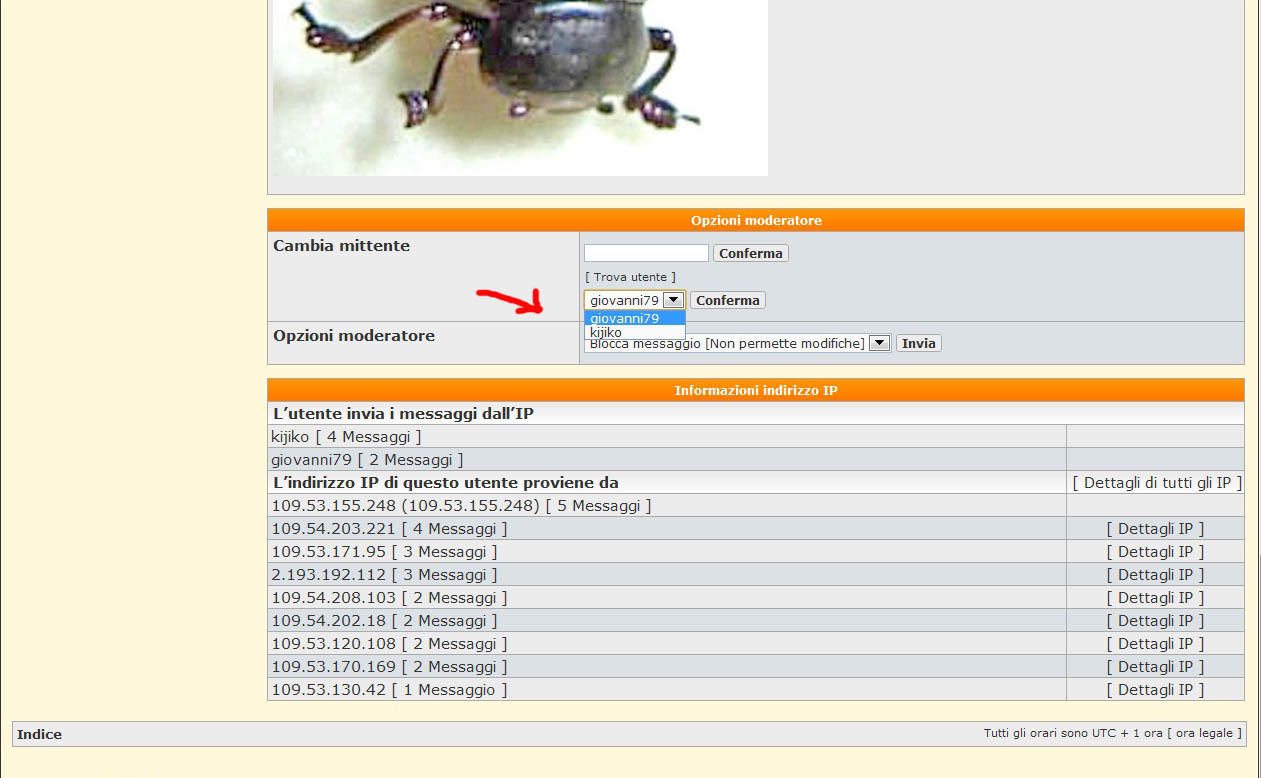Screen dimensions: 1261x778
Task: Open the giovanni79 sender dropdown arrow
Action: [x=674, y=300]
